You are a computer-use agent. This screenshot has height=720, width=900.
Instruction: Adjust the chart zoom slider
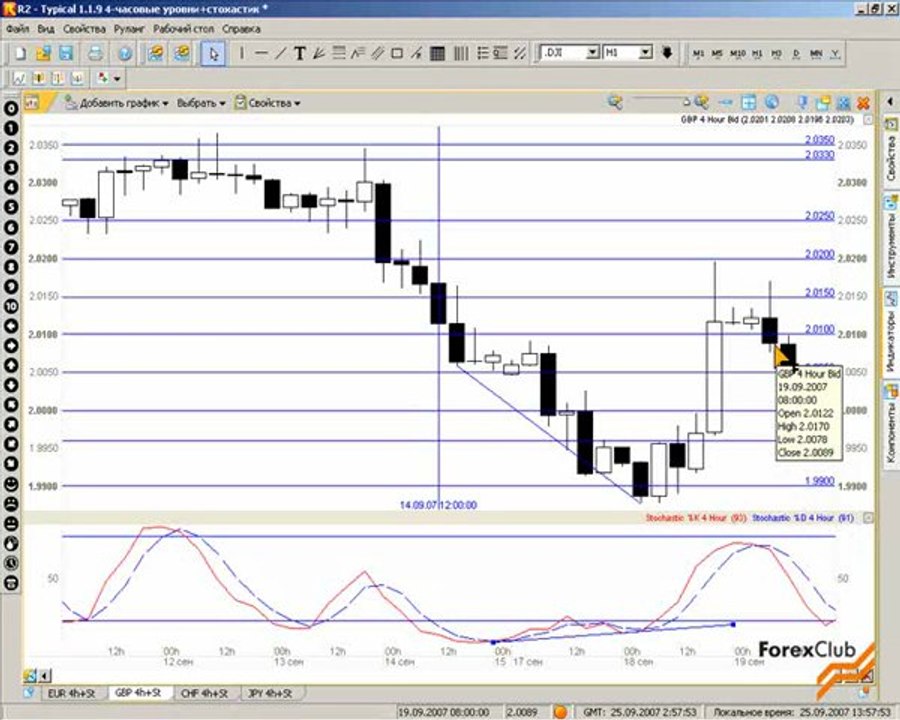coord(686,103)
